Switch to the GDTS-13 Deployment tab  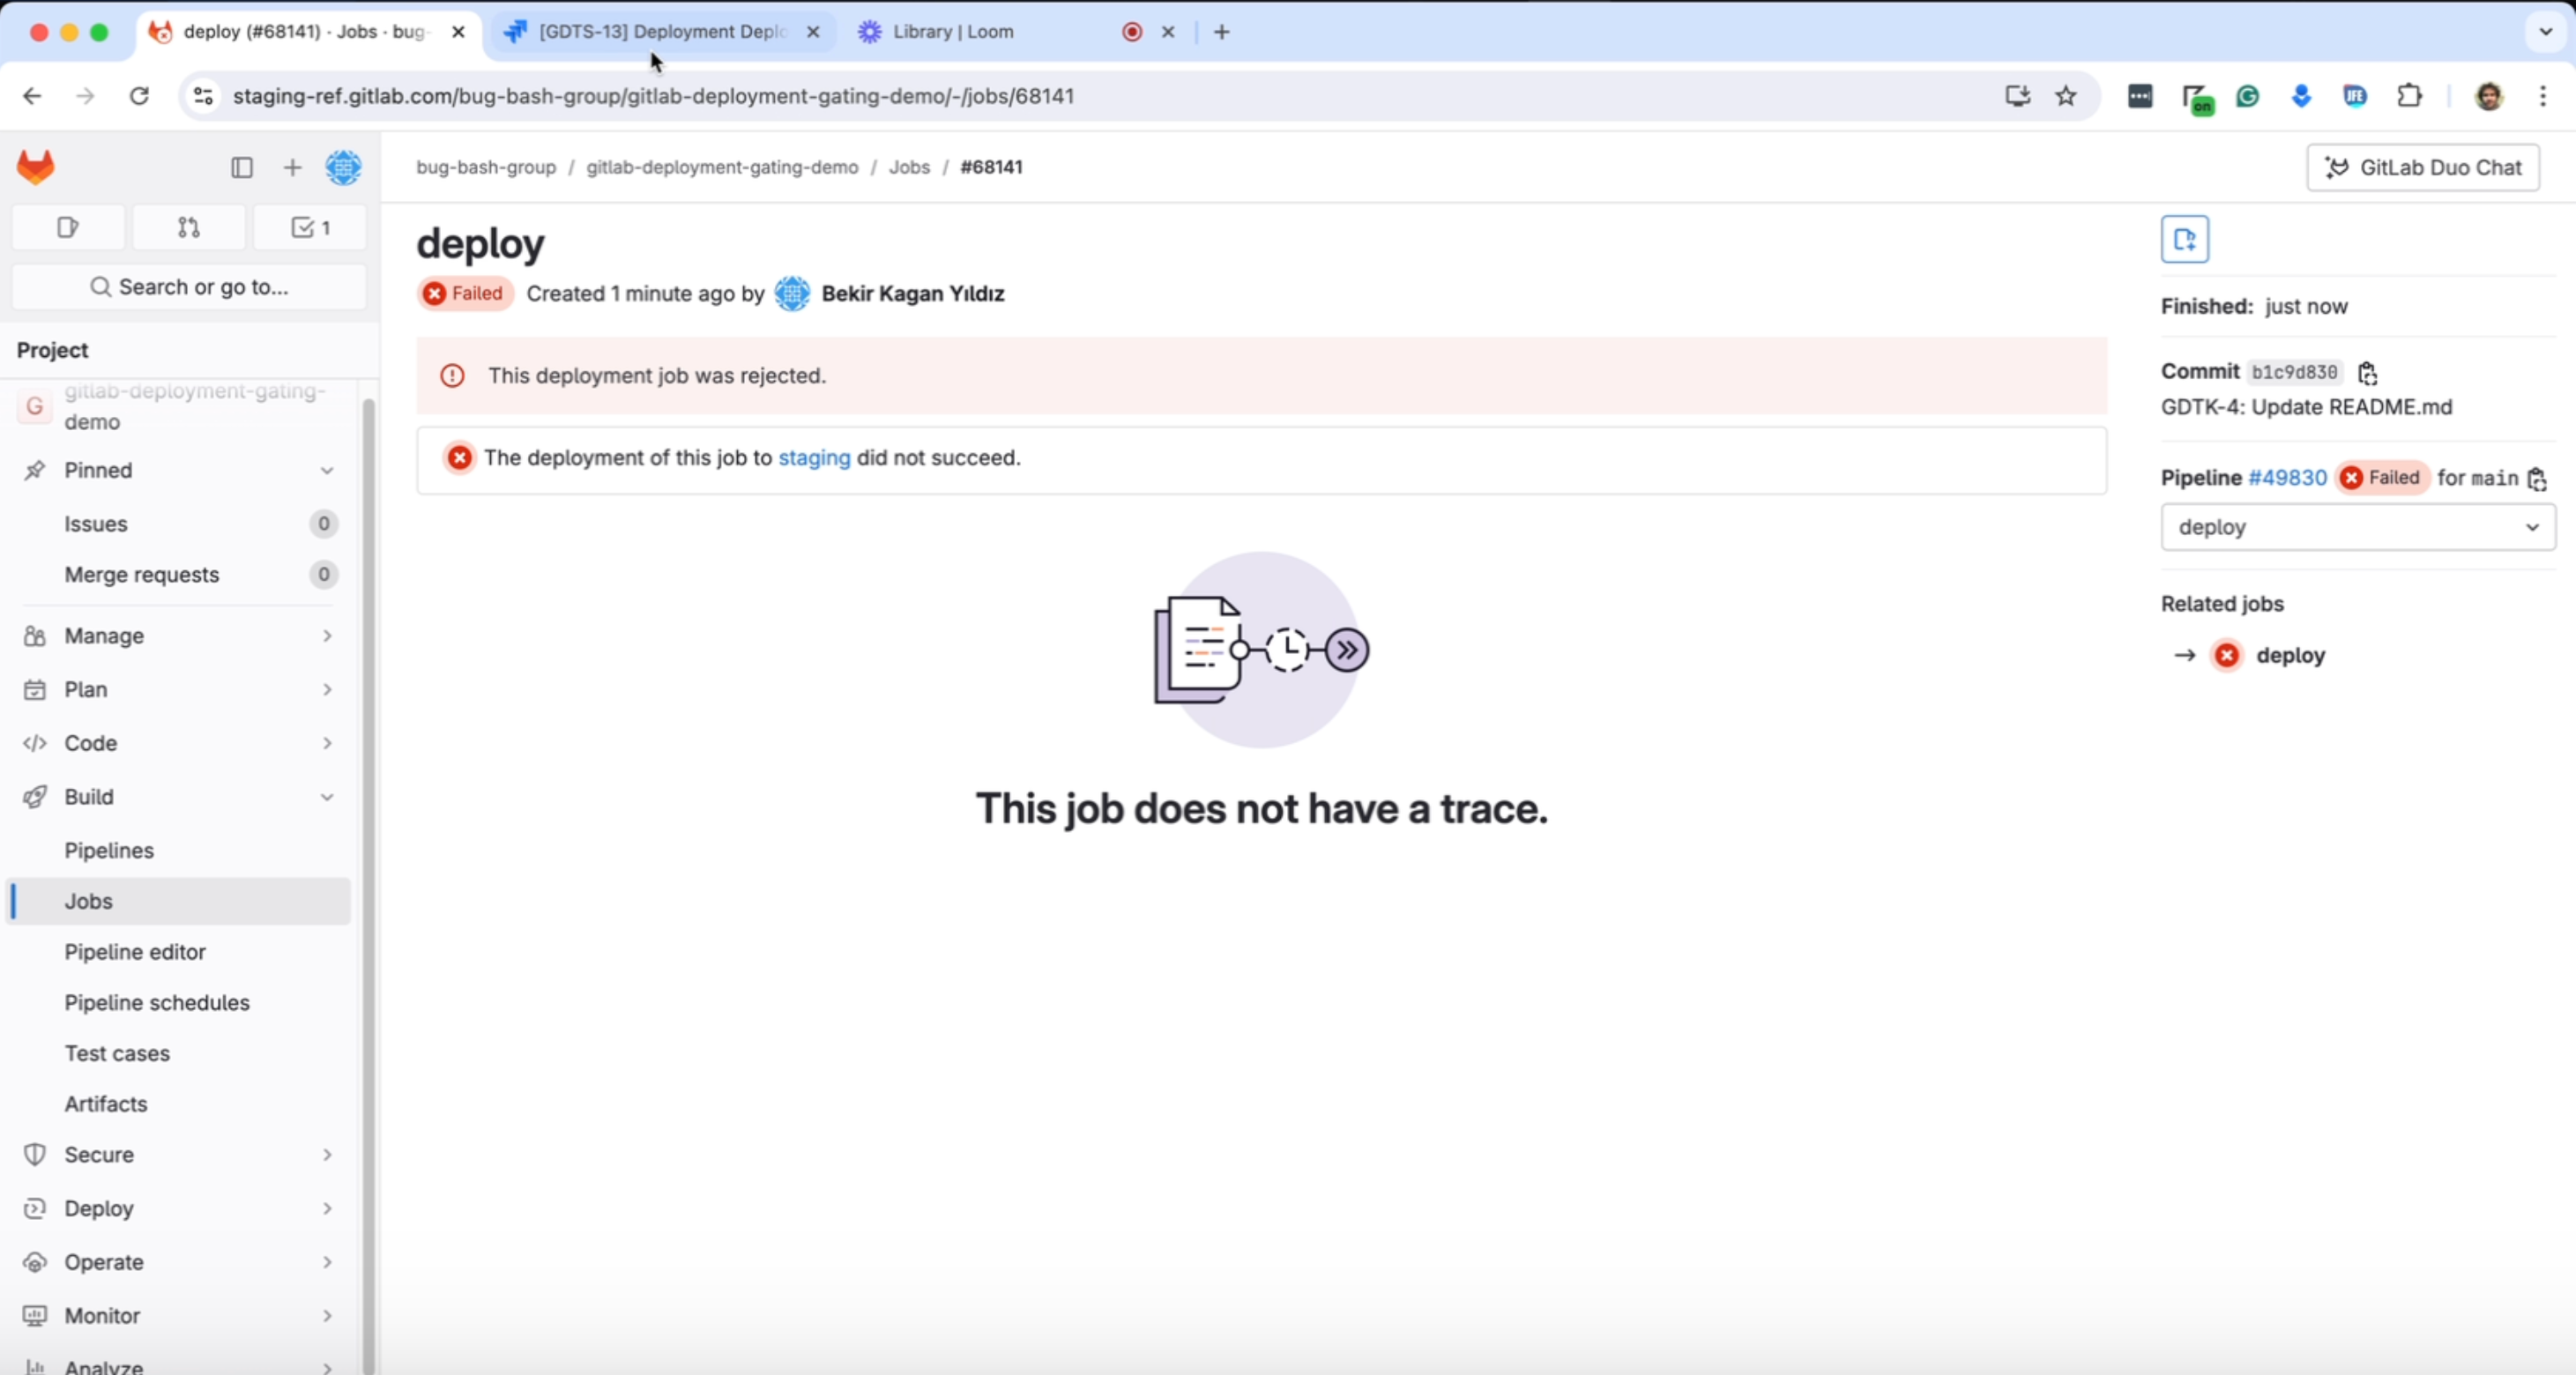point(650,31)
